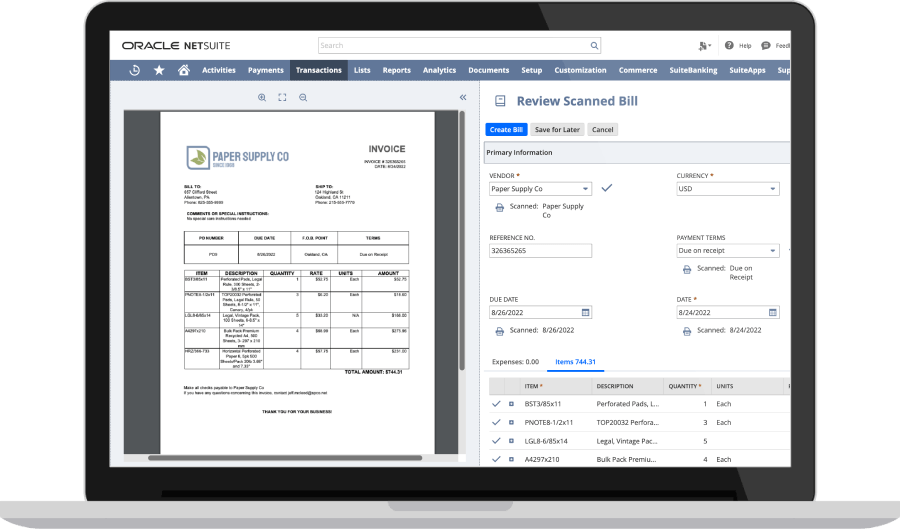Open the Transactions menu
This screenshot has height=529, width=900.
319,70
